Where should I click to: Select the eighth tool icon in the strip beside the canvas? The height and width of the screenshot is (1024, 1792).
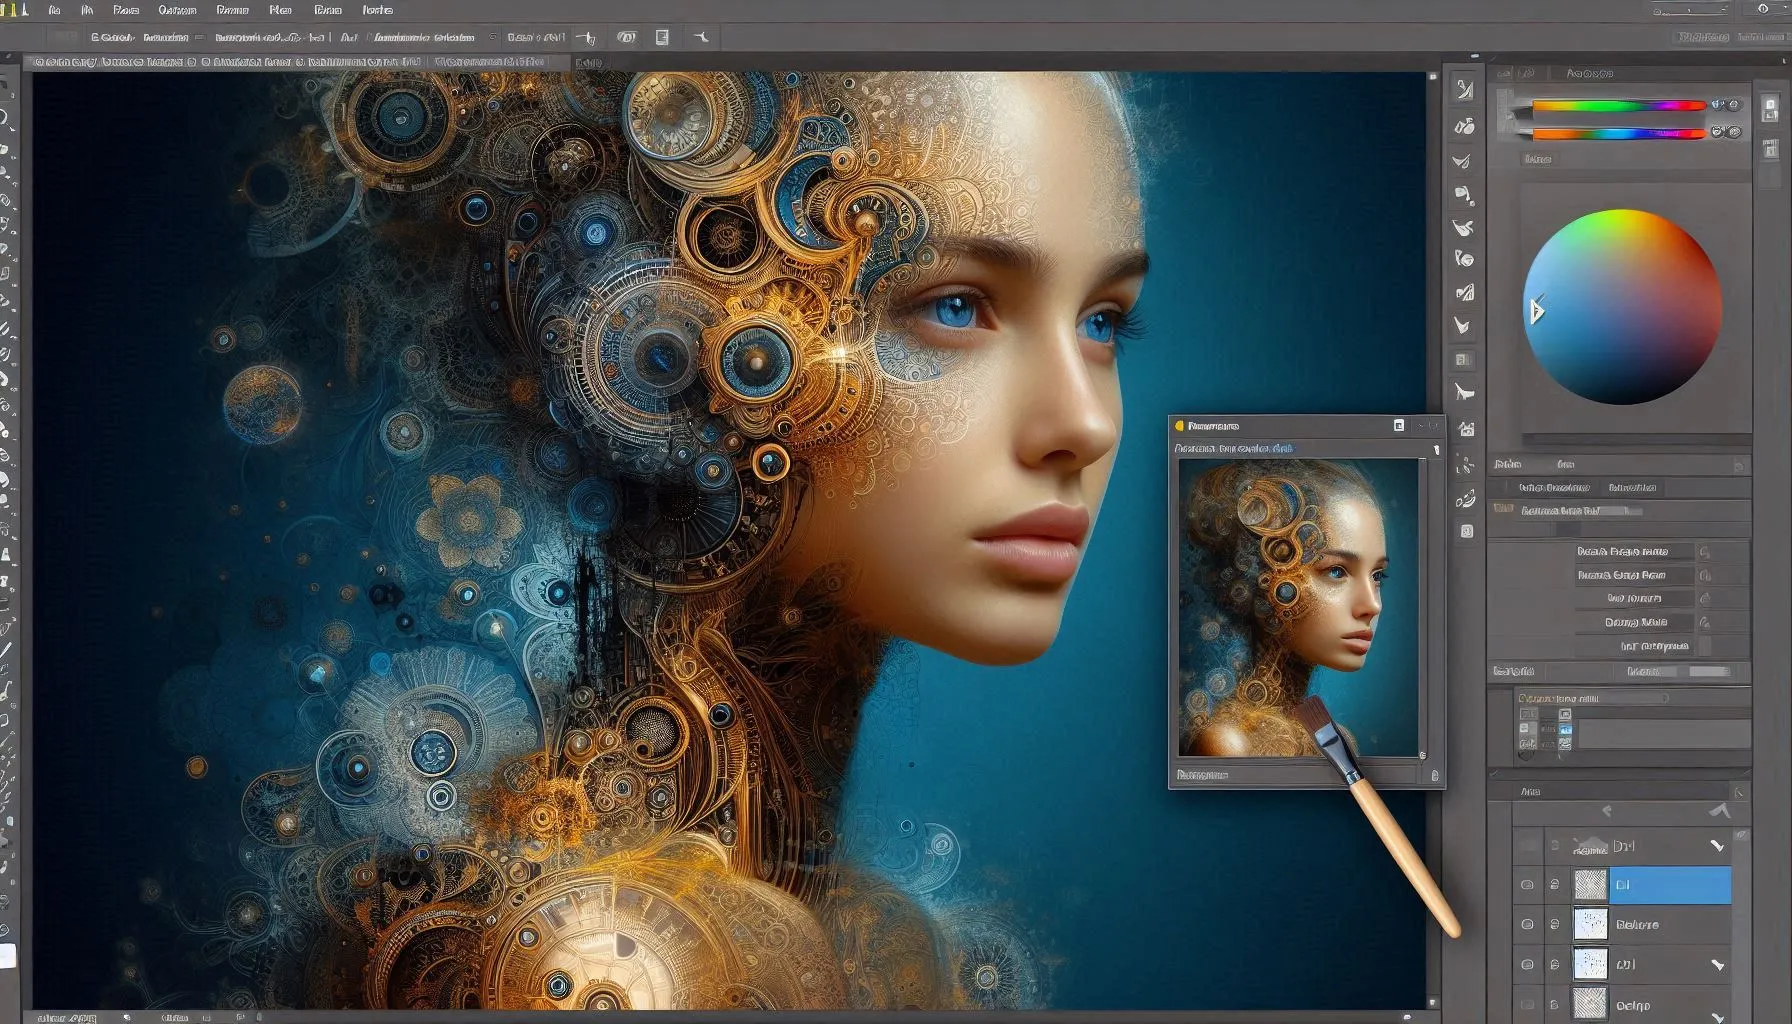click(1463, 326)
